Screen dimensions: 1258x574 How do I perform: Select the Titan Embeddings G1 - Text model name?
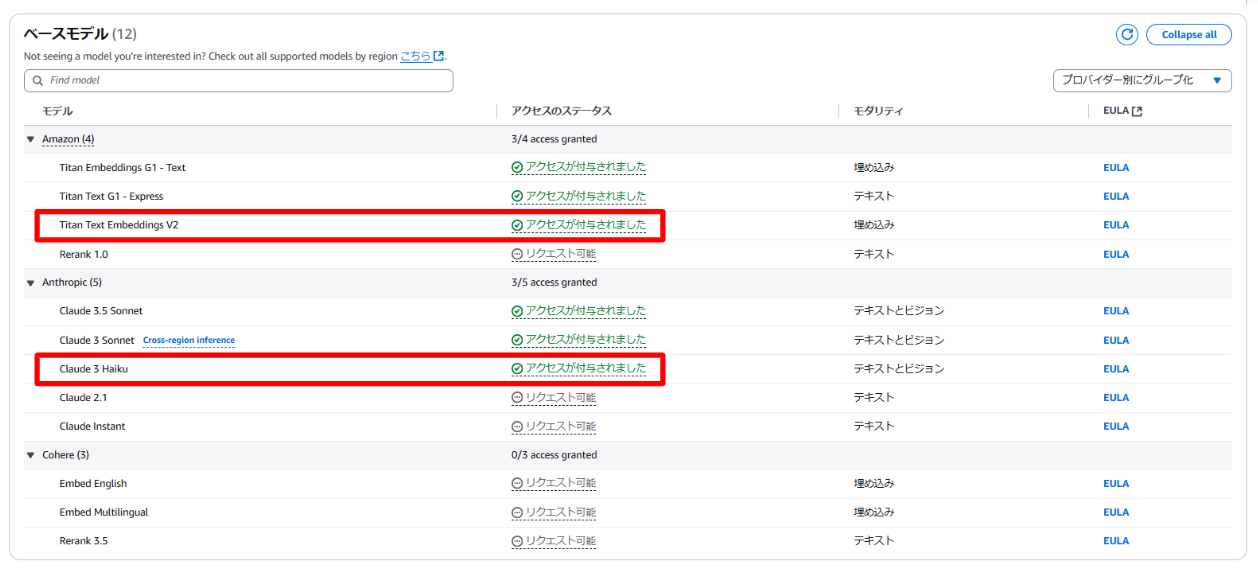coord(122,168)
